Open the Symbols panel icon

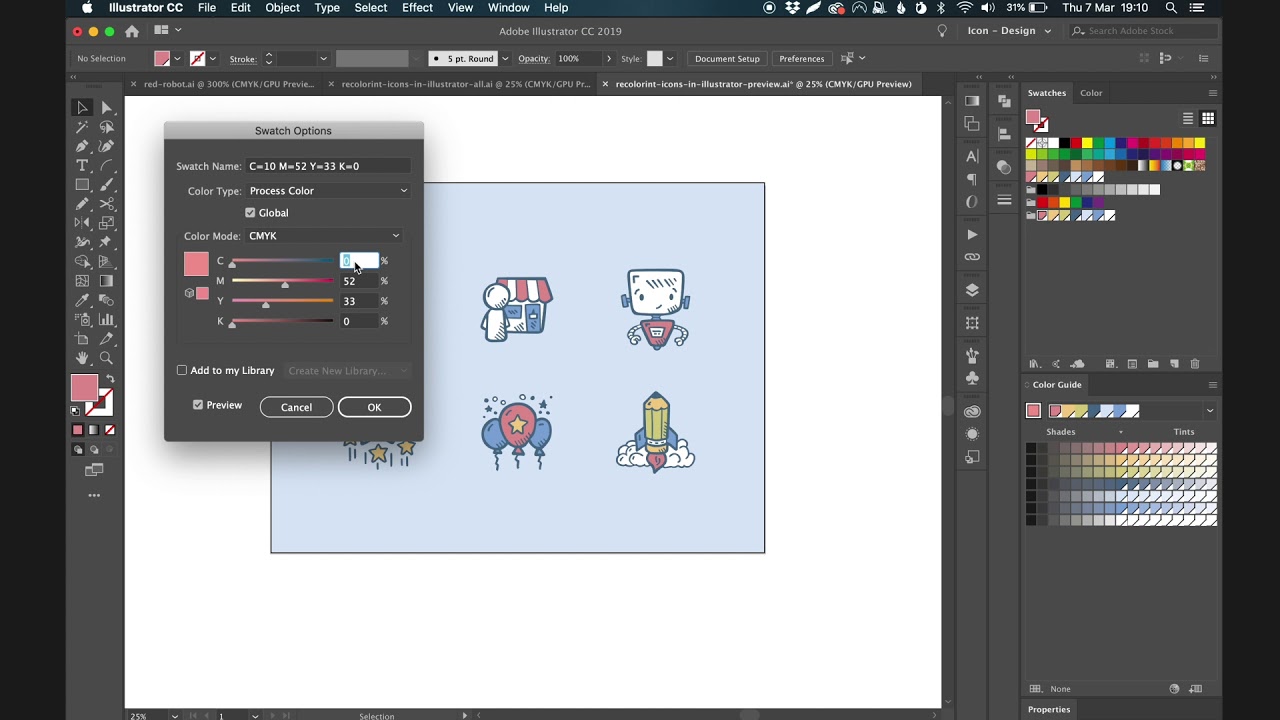point(972,377)
